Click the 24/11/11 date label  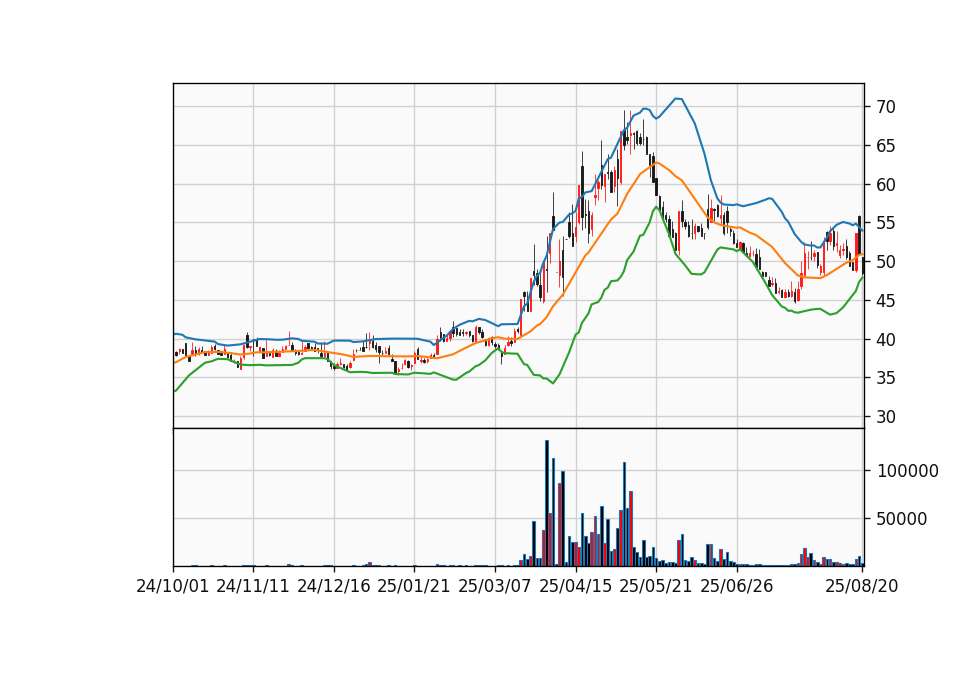coord(253,586)
